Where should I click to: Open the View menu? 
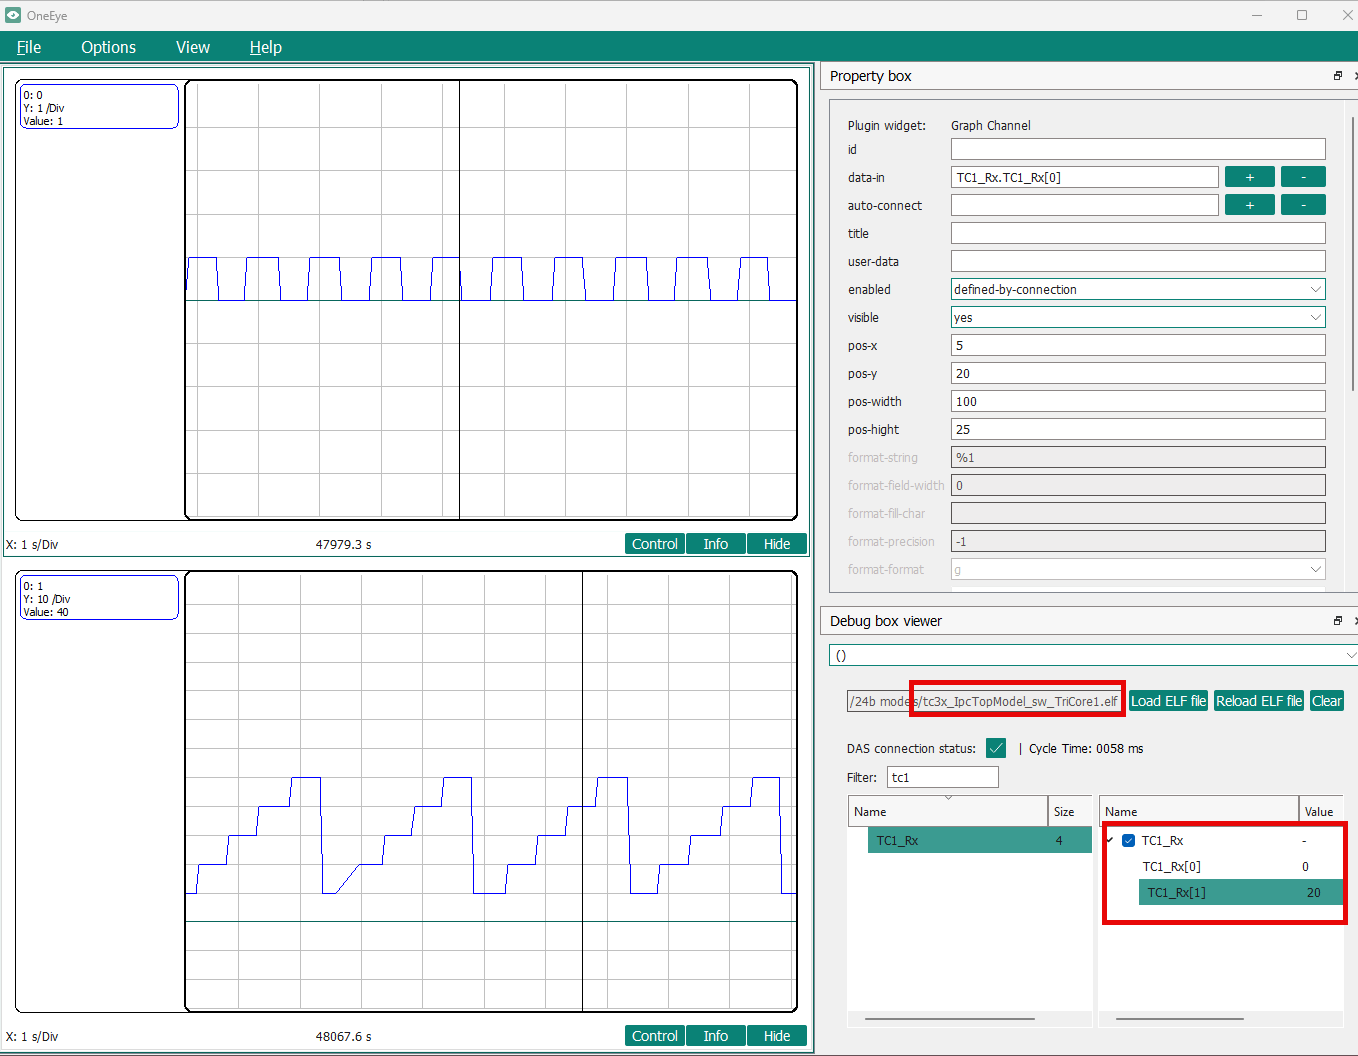point(192,47)
